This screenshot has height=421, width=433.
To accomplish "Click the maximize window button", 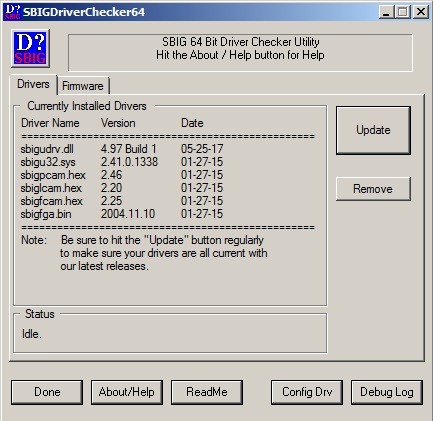I will click(403, 12).
